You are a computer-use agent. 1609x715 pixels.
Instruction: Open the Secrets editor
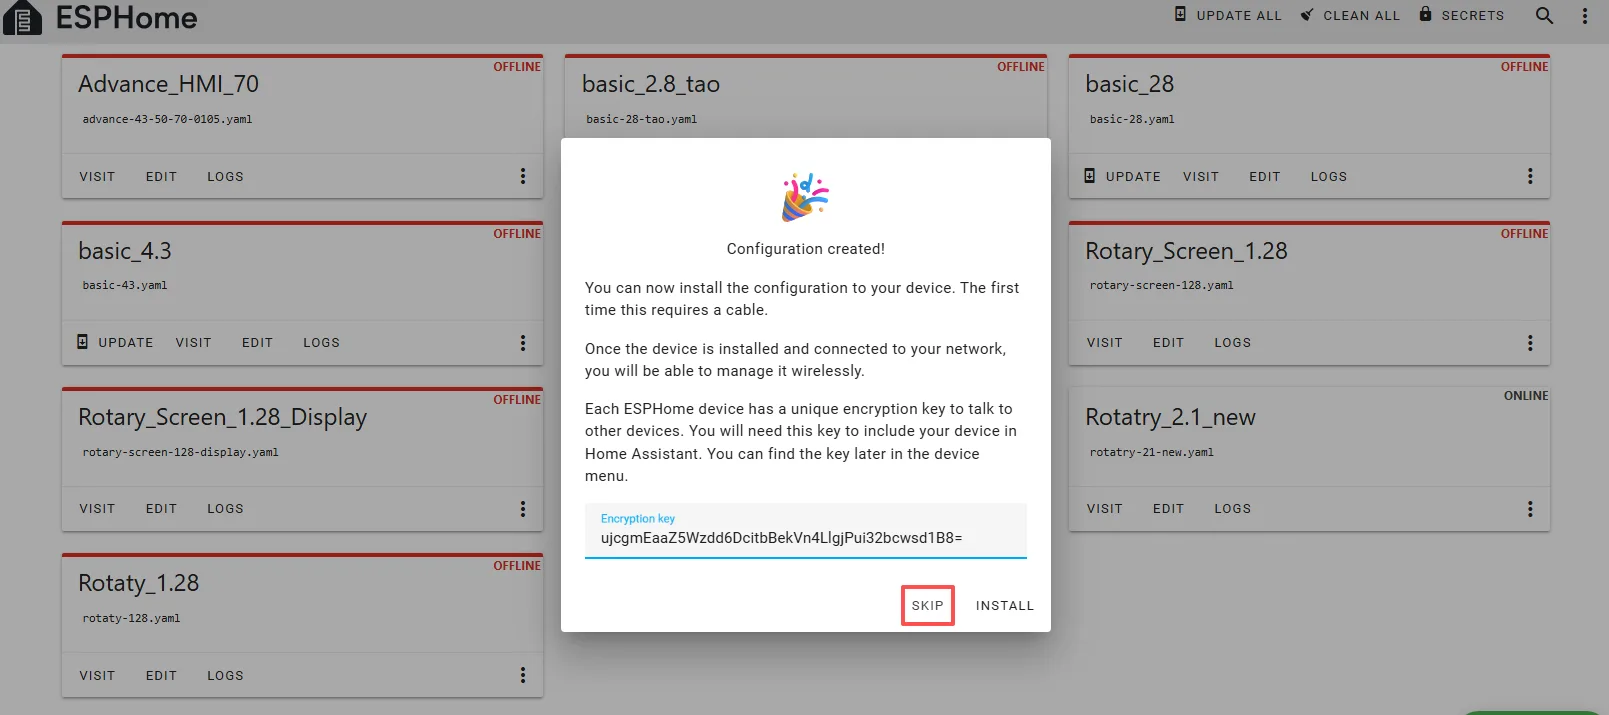coord(1461,15)
